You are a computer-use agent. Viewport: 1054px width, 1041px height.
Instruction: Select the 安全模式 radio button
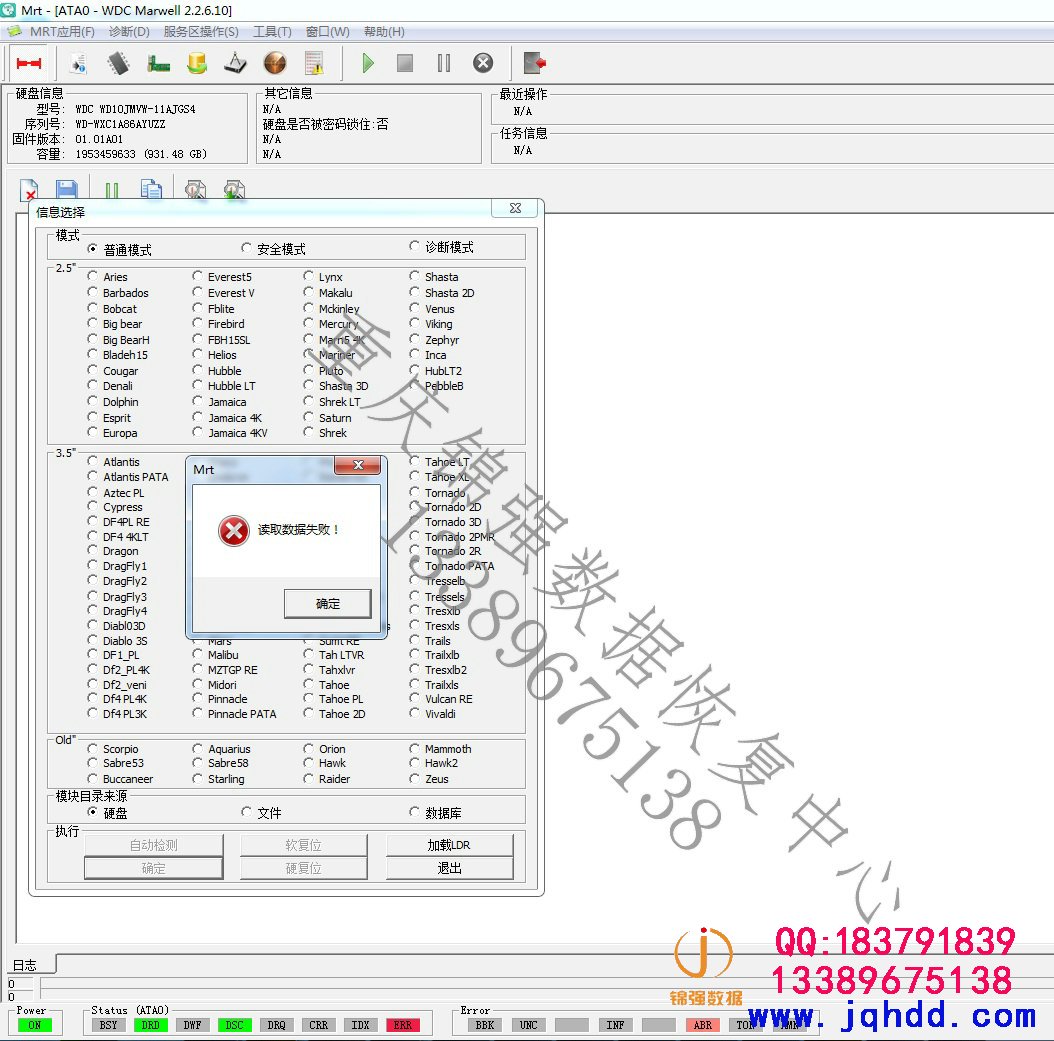click(x=246, y=248)
